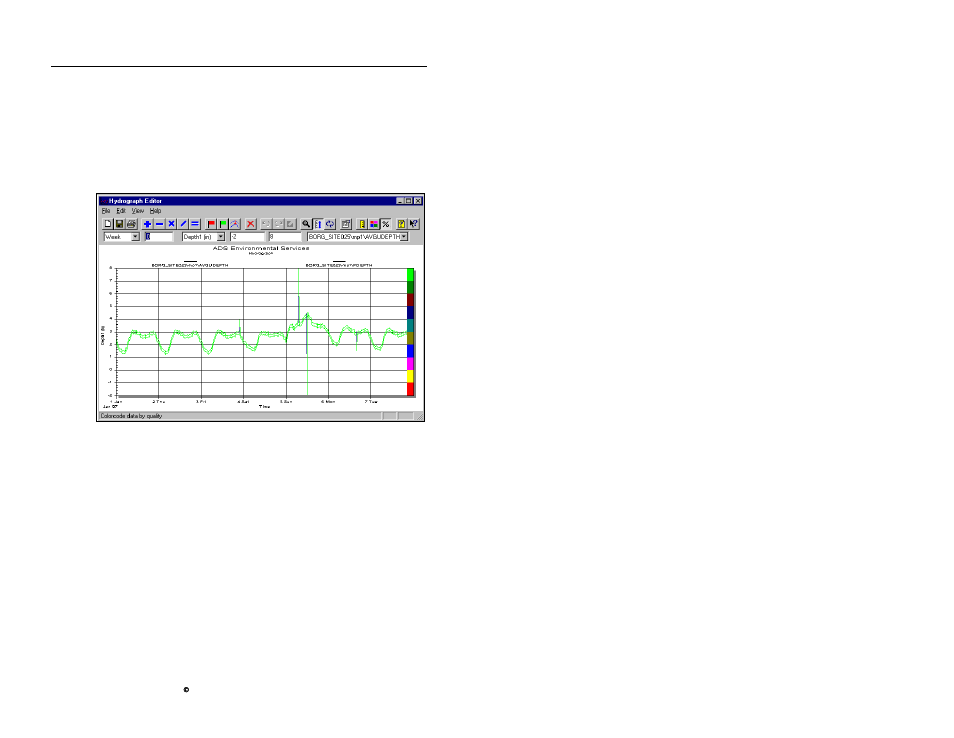The image size is (954, 738).
Task: Click the input field next to Week dropdown
Action: (158, 237)
